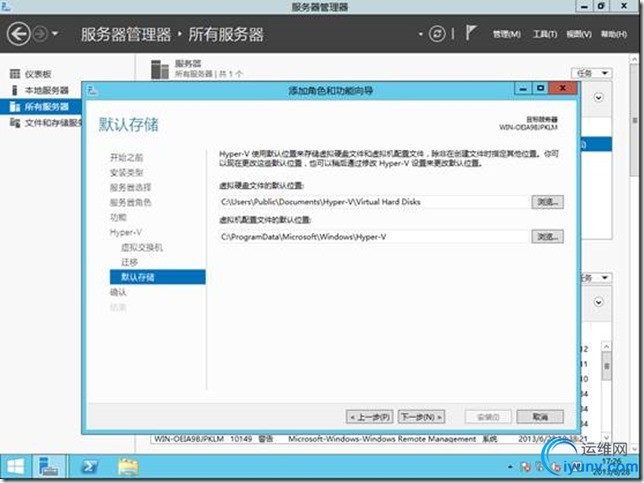Open File Explorer from the taskbar
Screen dimensions: 644x483
tap(128, 467)
